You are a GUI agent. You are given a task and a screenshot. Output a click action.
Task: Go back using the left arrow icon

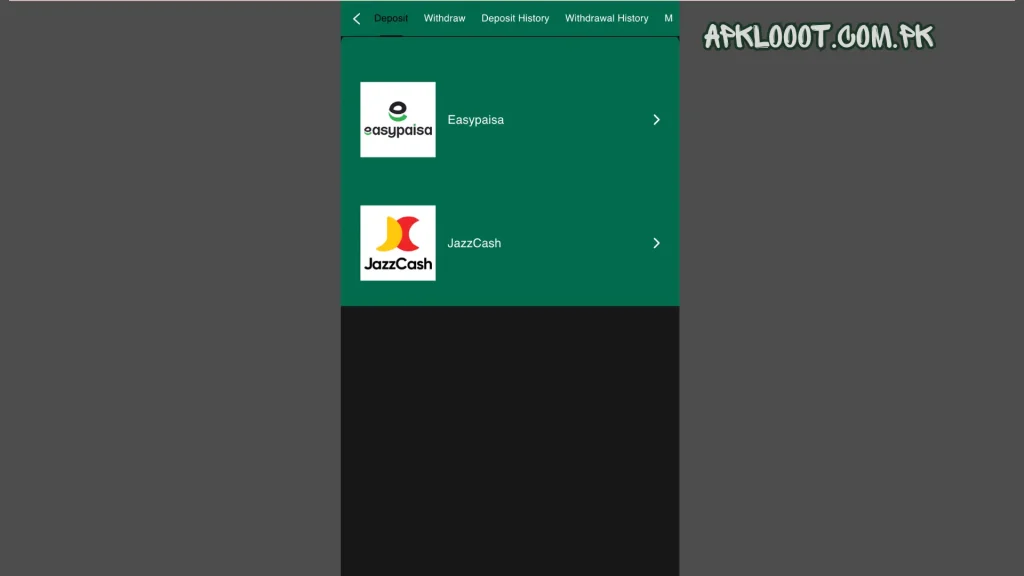pos(357,19)
